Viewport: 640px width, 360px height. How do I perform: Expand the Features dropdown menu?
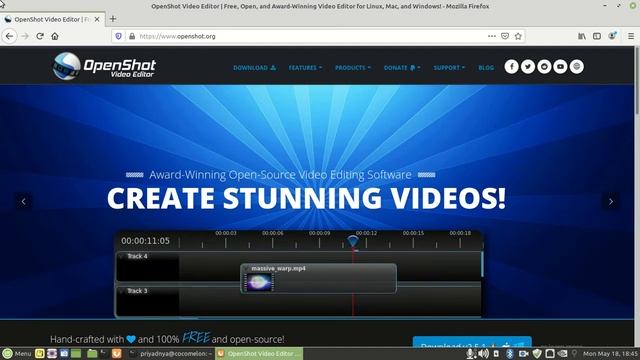pyautogui.click(x=305, y=67)
